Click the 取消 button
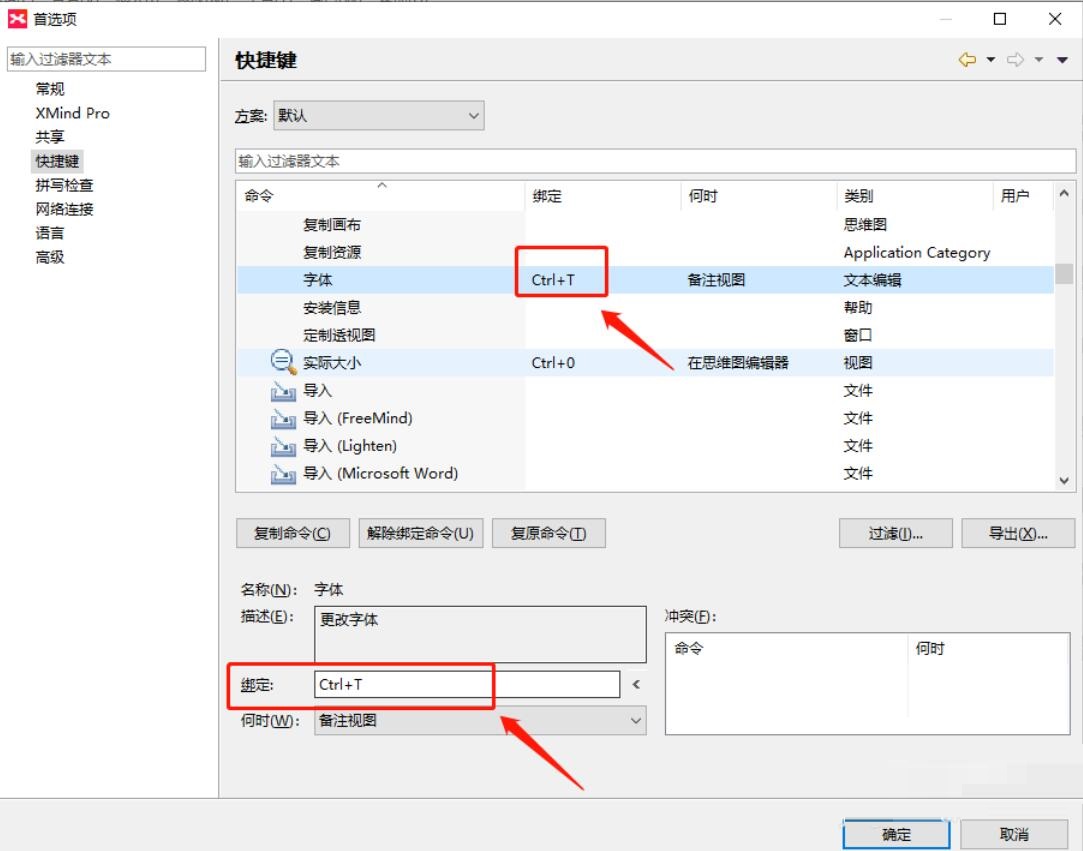This screenshot has height=851, width=1083. click(1014, 834)
